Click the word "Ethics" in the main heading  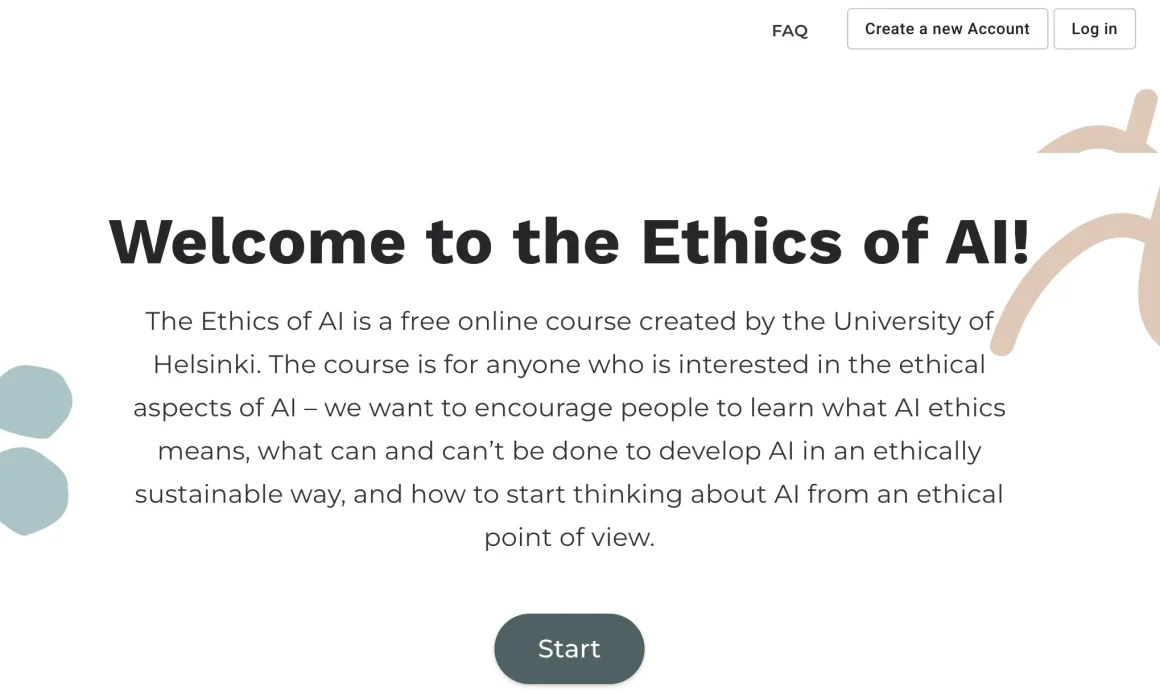pyautogui.click(x=741, y=242)
